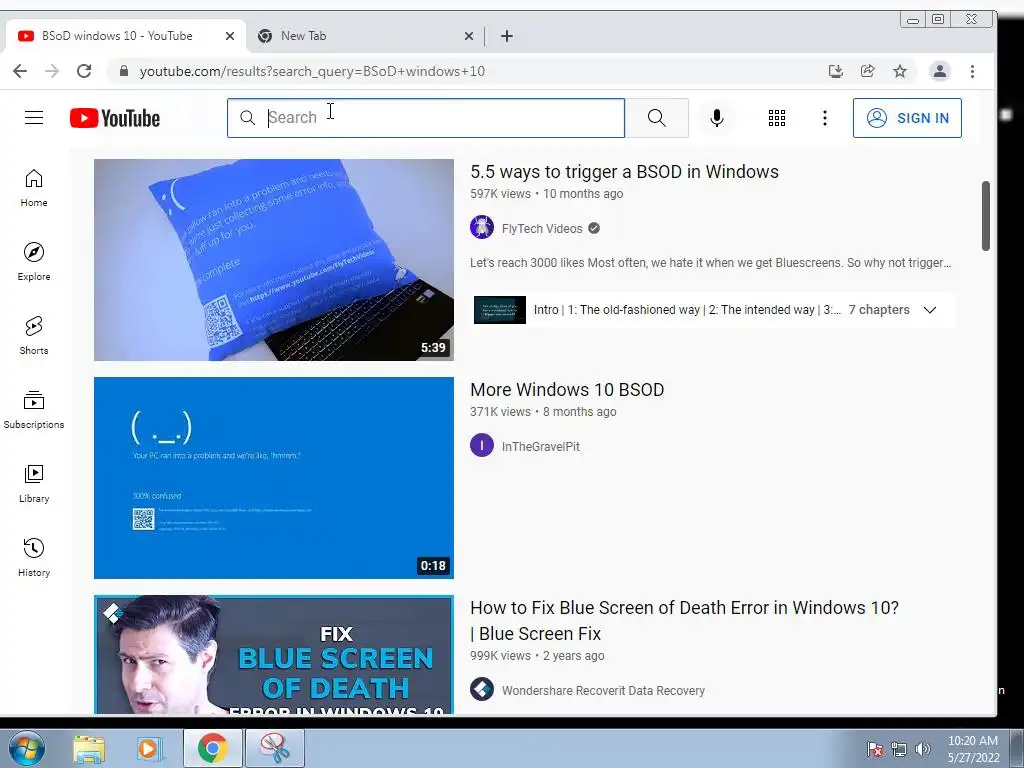Open a new browser tab
1024x768 pixels.
point(507,36)
